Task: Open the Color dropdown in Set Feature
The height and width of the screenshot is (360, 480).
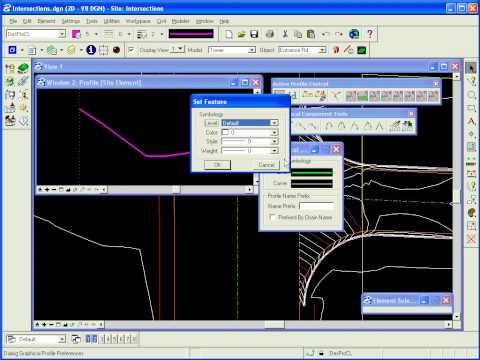Action: (x=274, y=132)
